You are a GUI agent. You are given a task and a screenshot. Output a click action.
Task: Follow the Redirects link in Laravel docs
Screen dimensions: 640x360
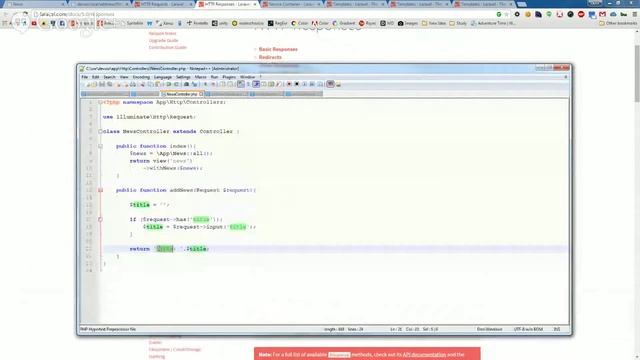point(270,57)
